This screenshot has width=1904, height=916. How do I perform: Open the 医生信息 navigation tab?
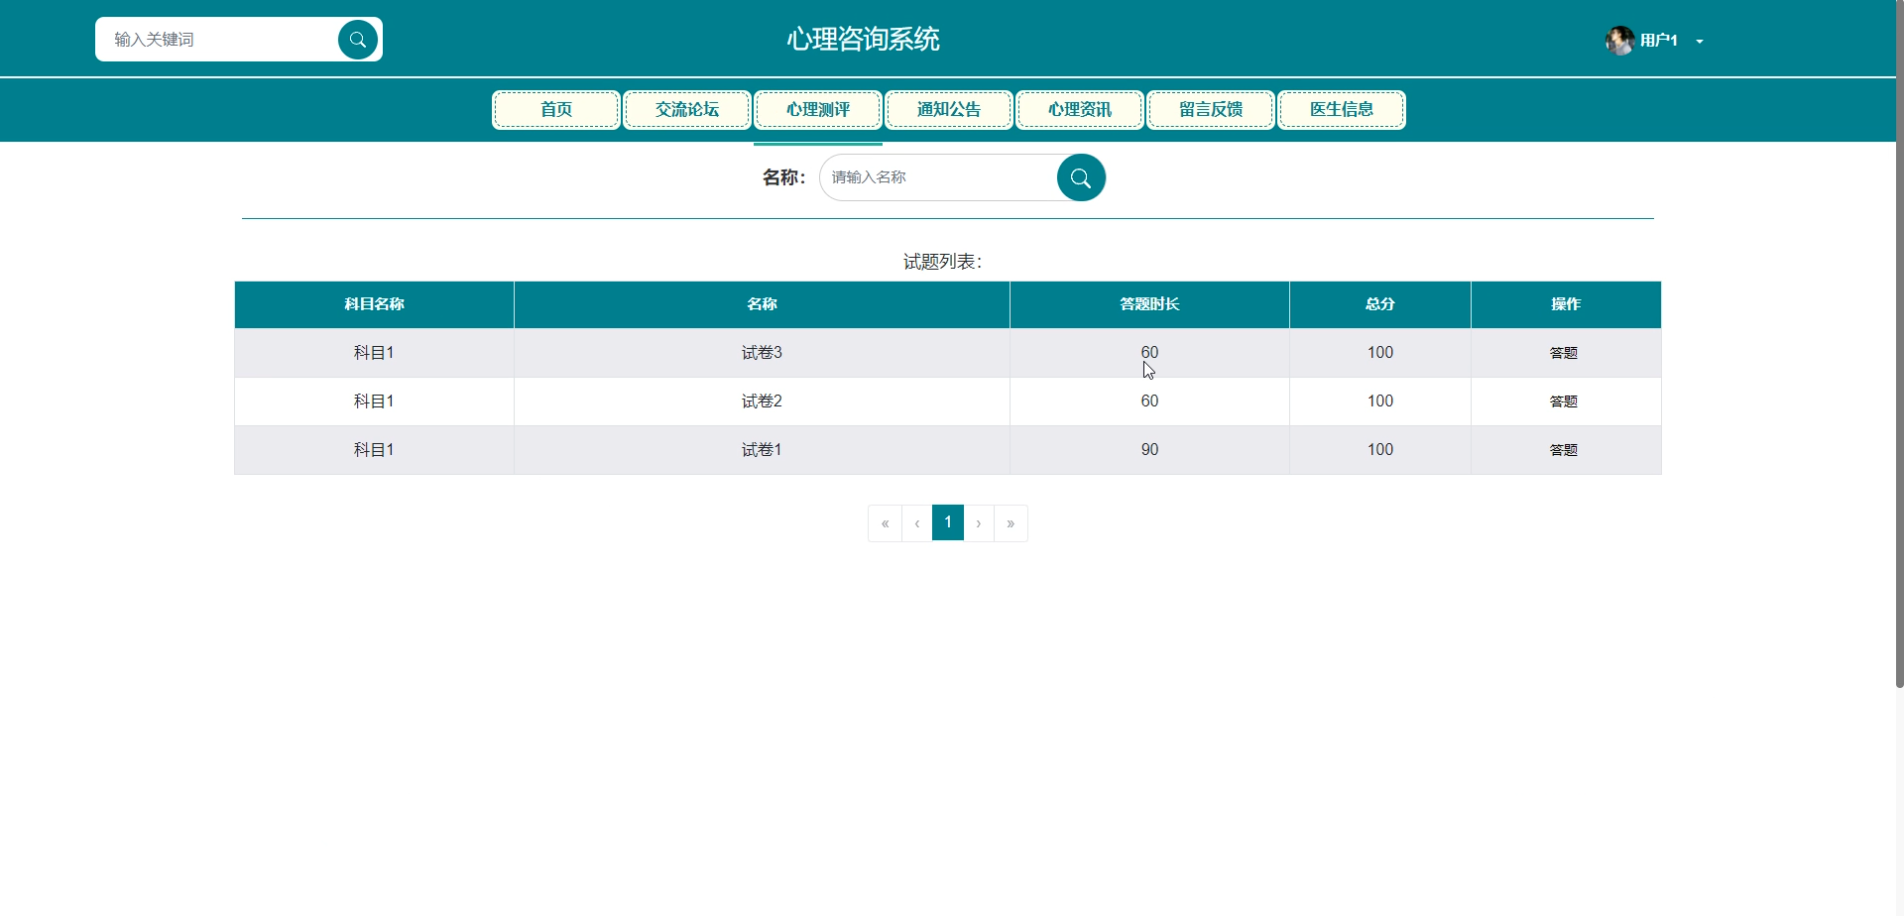(x=1342, y=109)
